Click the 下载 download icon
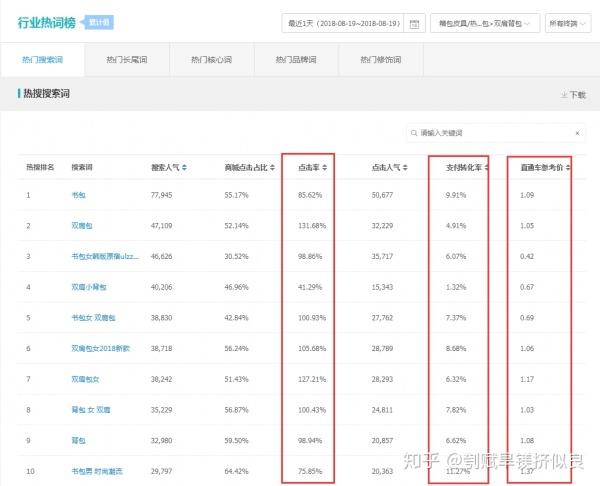Viewport: 600px width, 486px height. pos(564,95)
